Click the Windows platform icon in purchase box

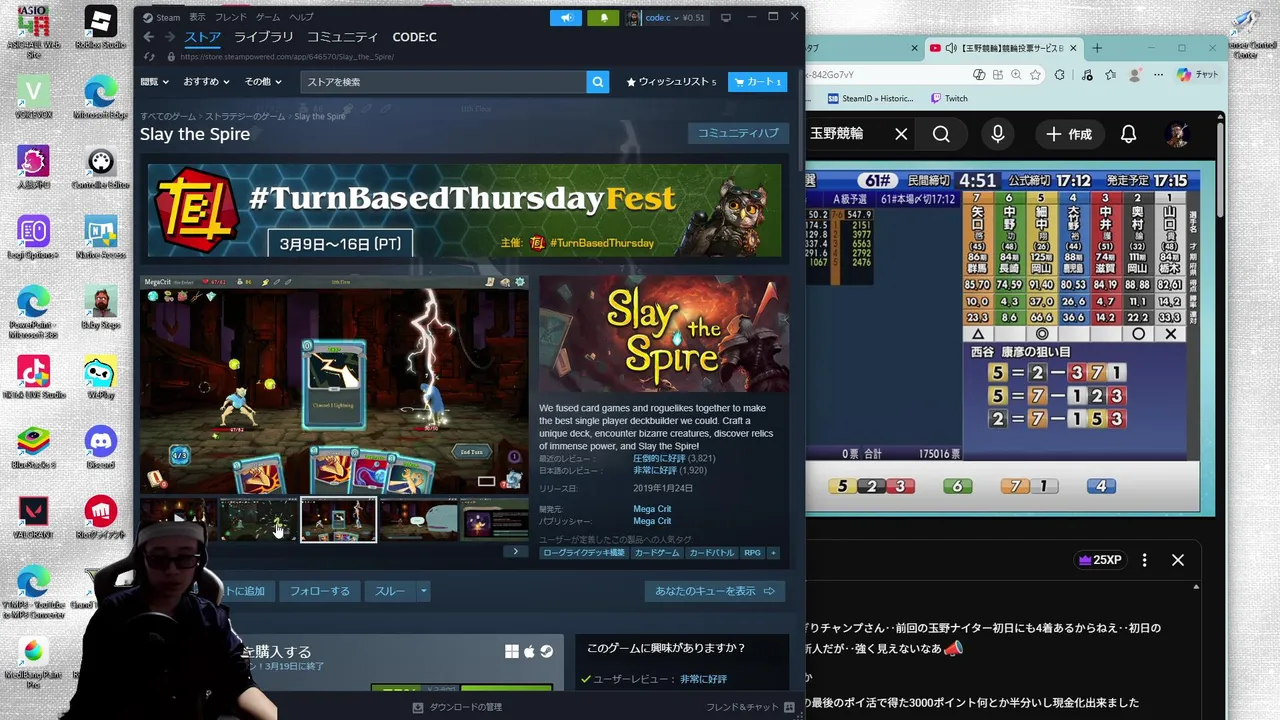512,651
